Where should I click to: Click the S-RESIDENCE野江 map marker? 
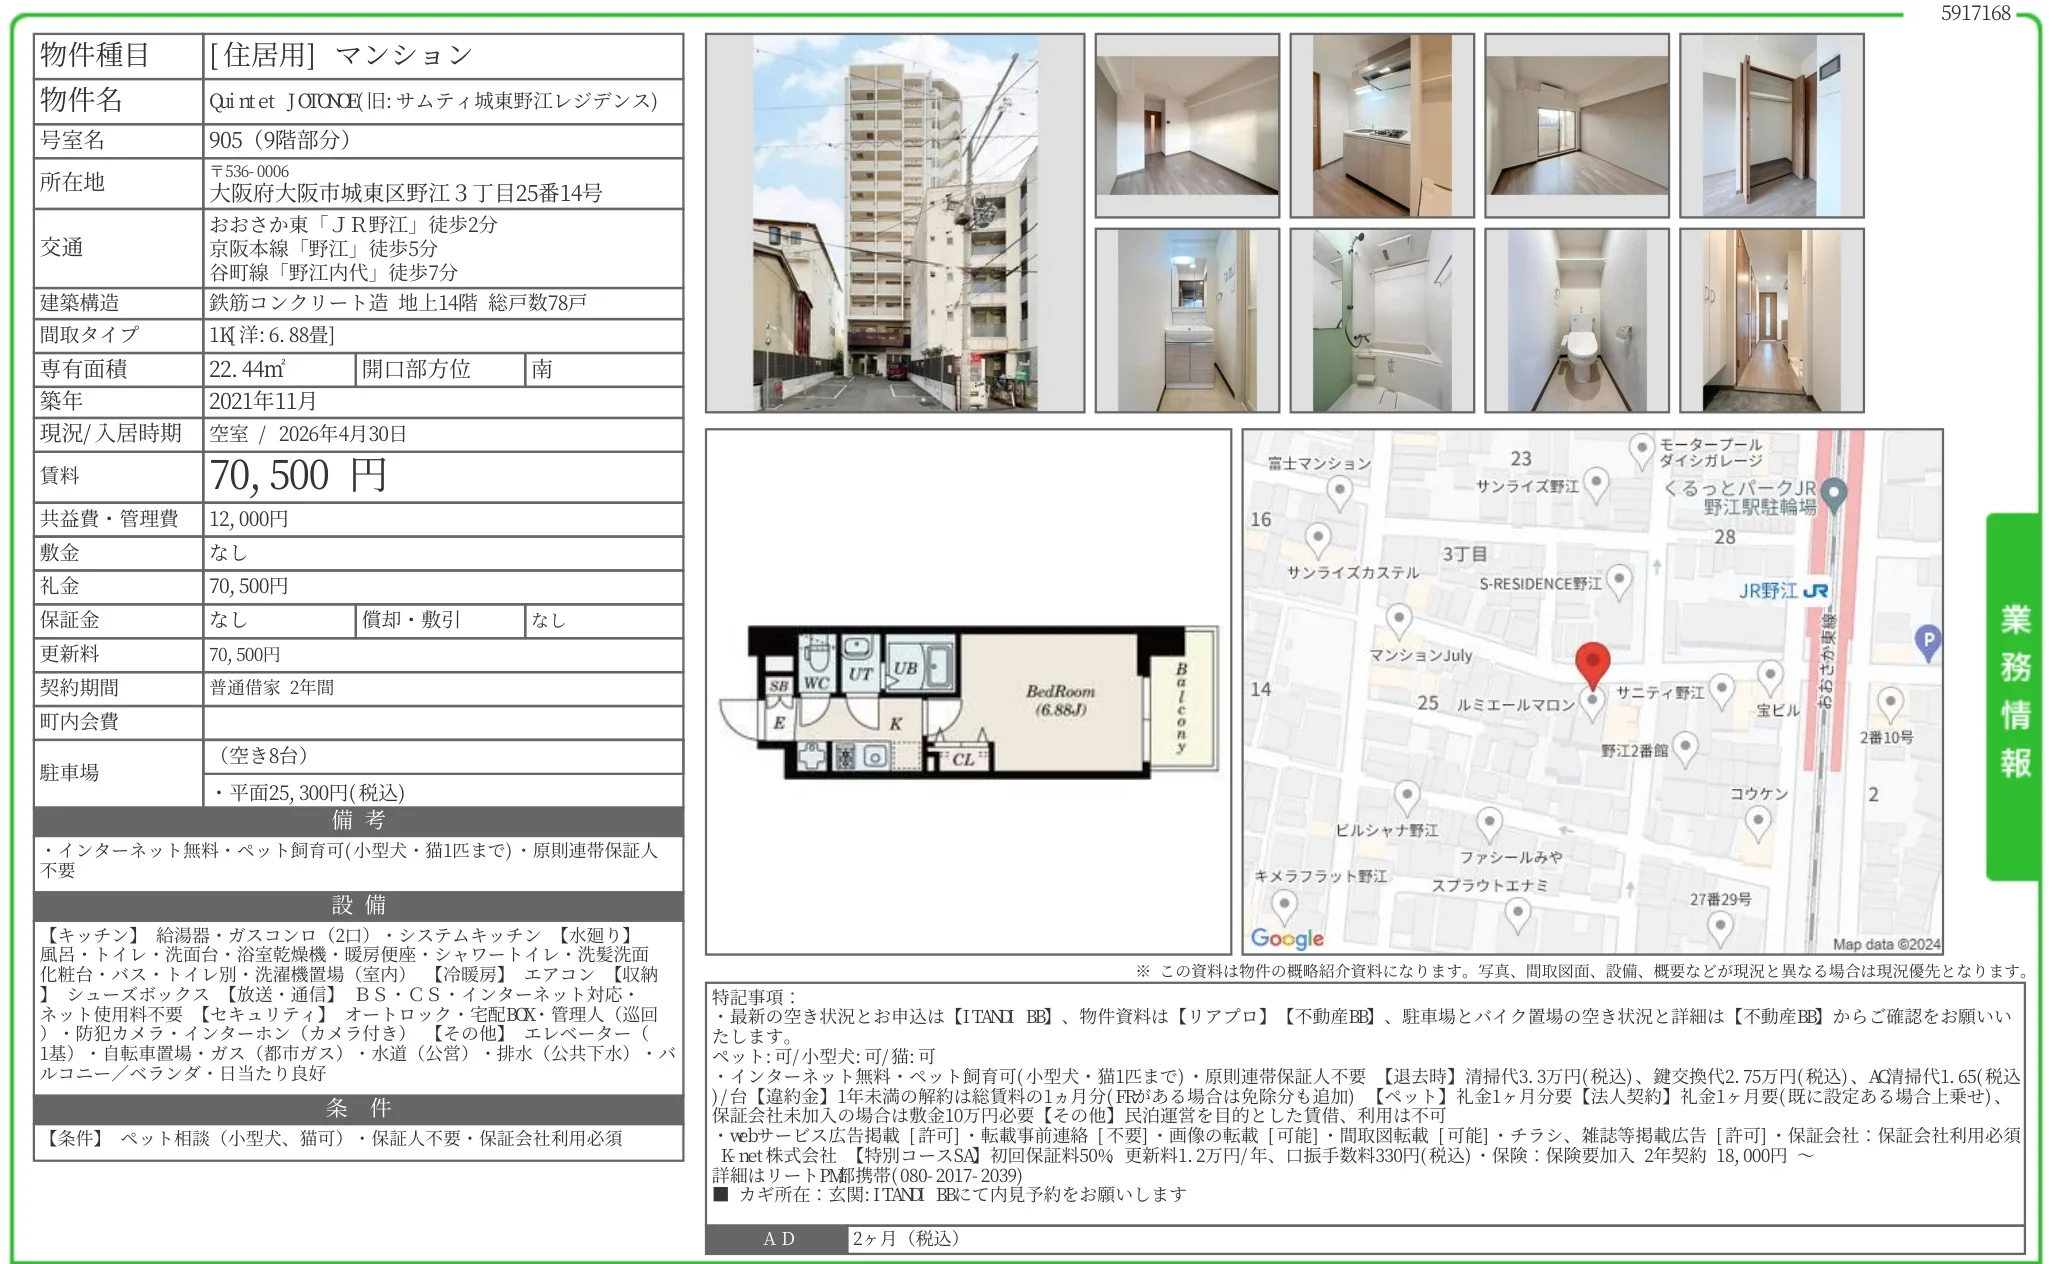[x=1618, y=581]
